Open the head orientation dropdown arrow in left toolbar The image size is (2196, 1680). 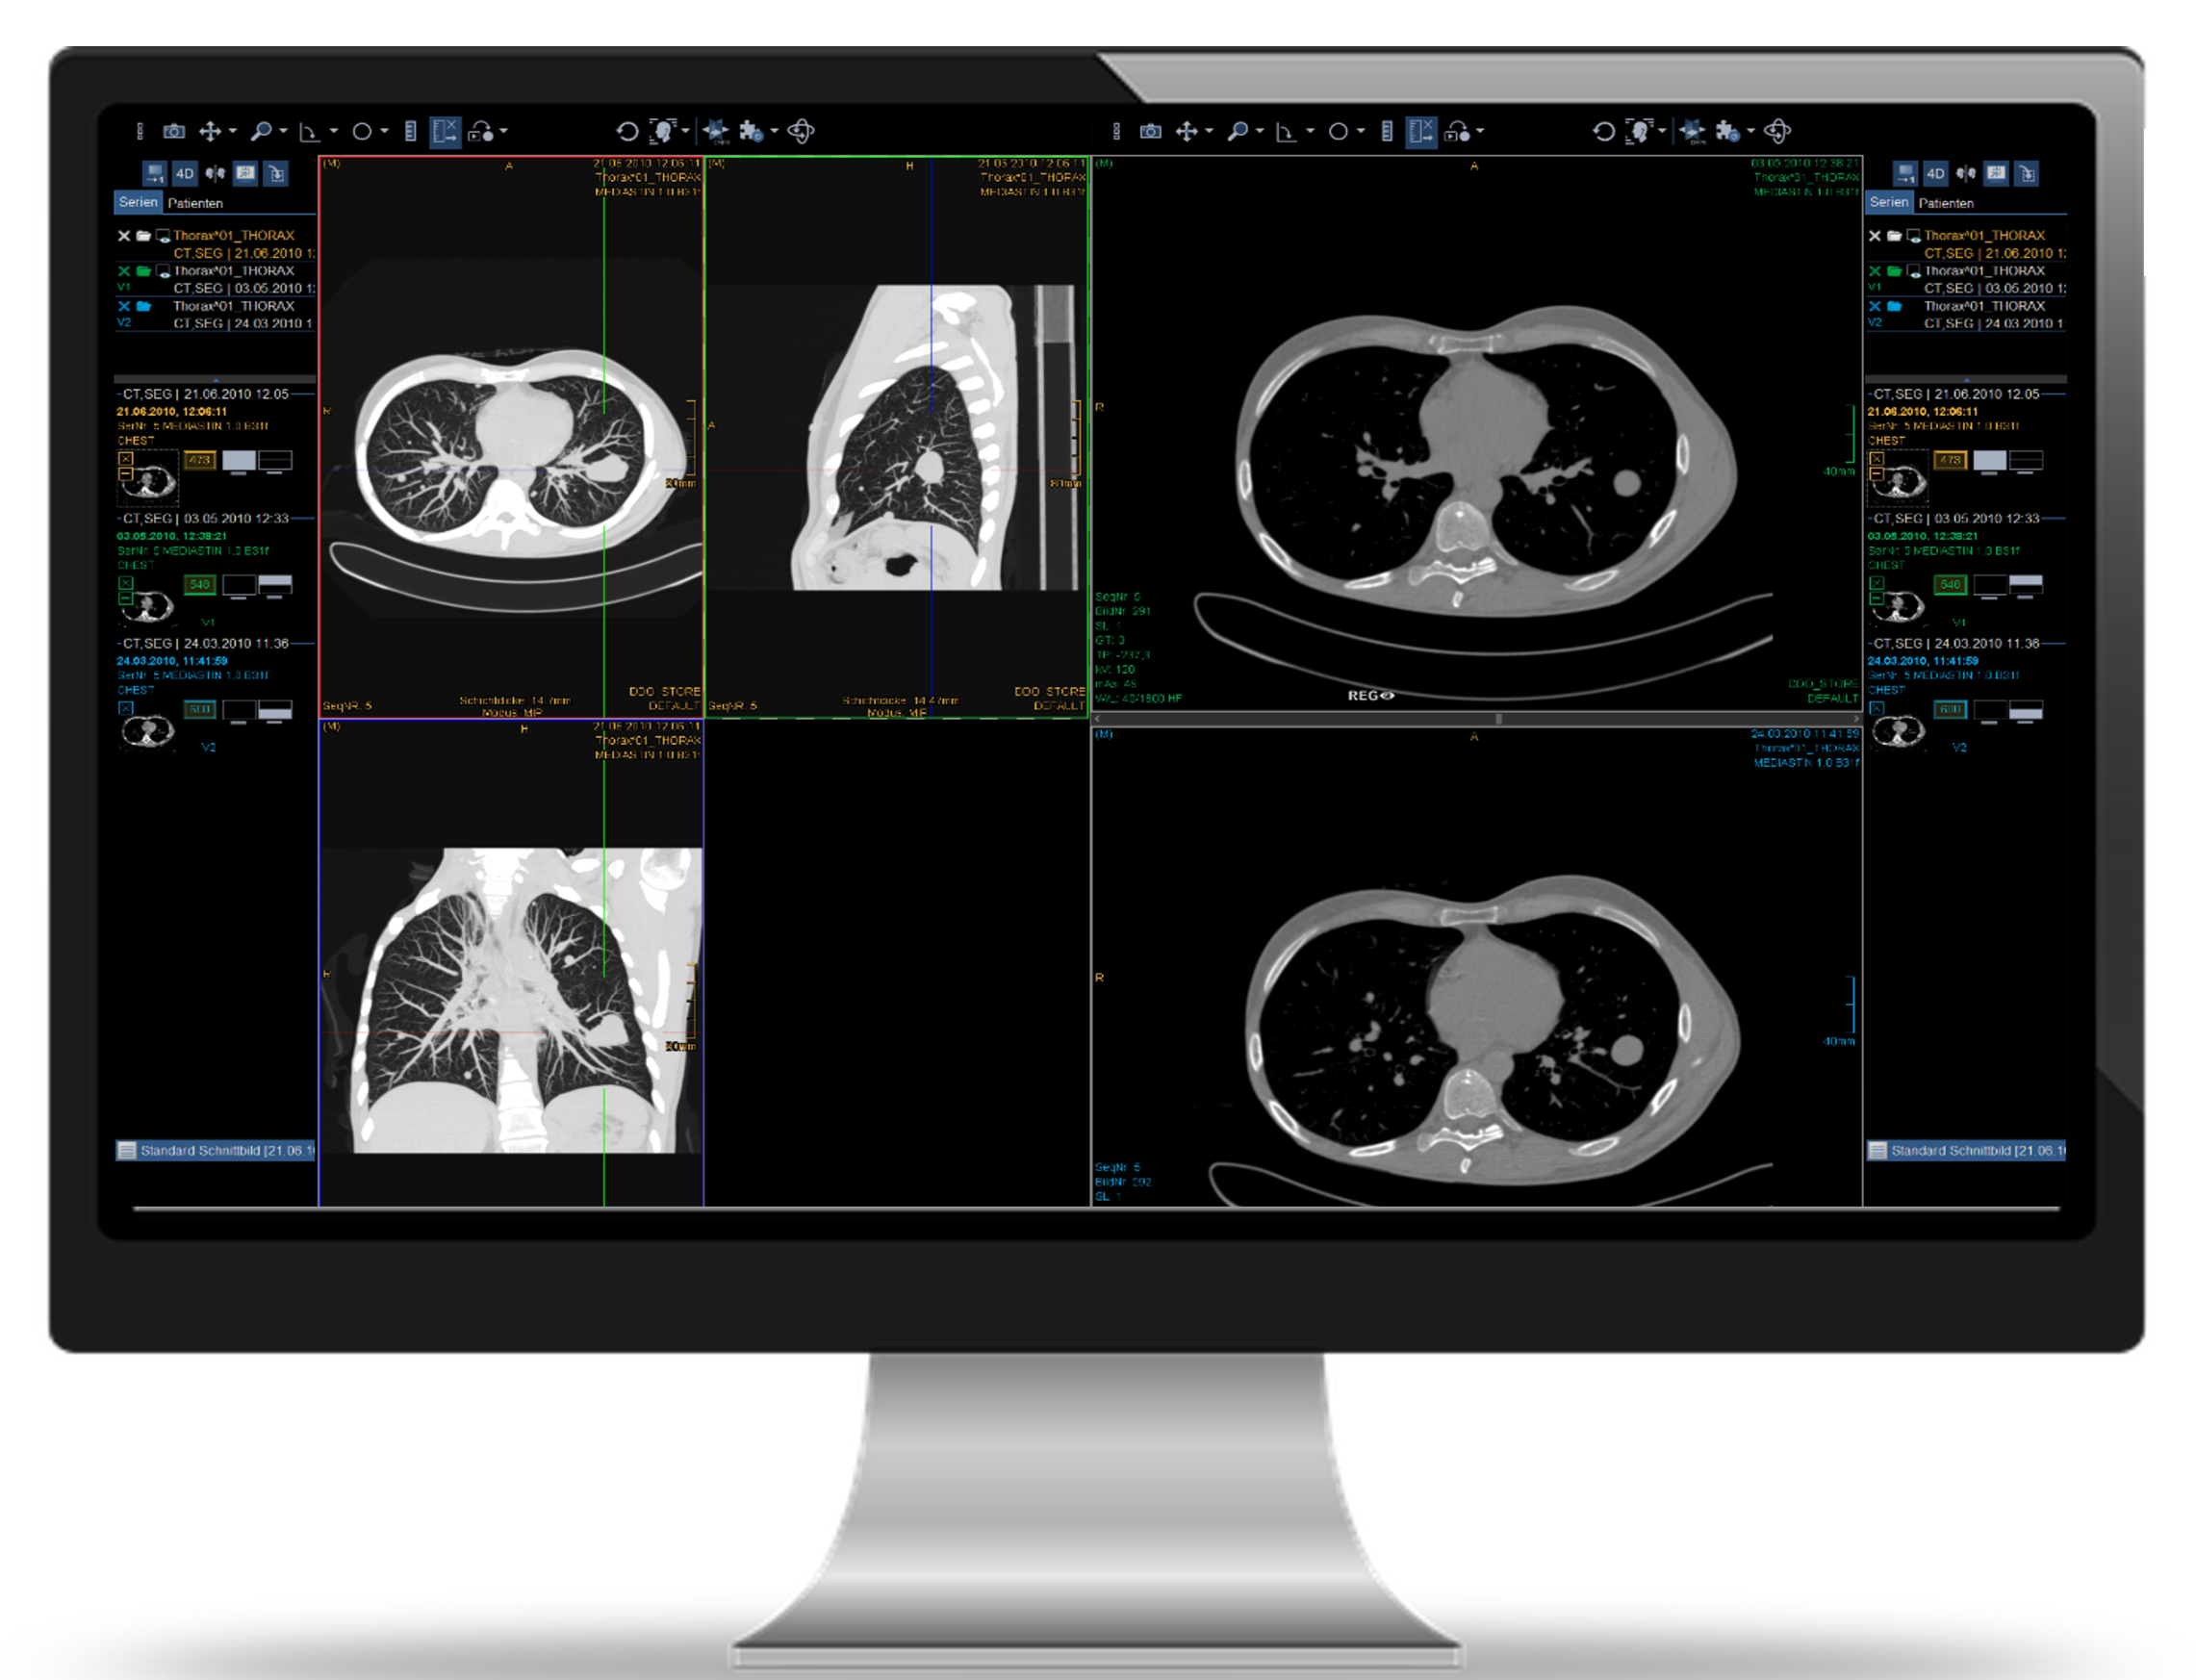point(685,131)
